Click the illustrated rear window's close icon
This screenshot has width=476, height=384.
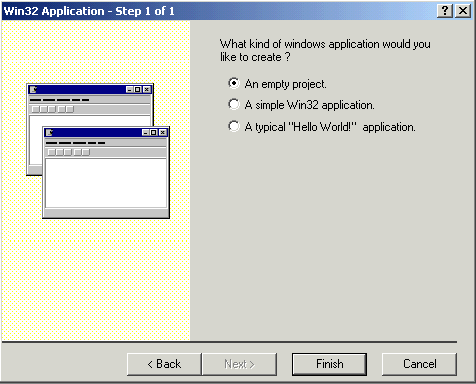click(147, 90)
